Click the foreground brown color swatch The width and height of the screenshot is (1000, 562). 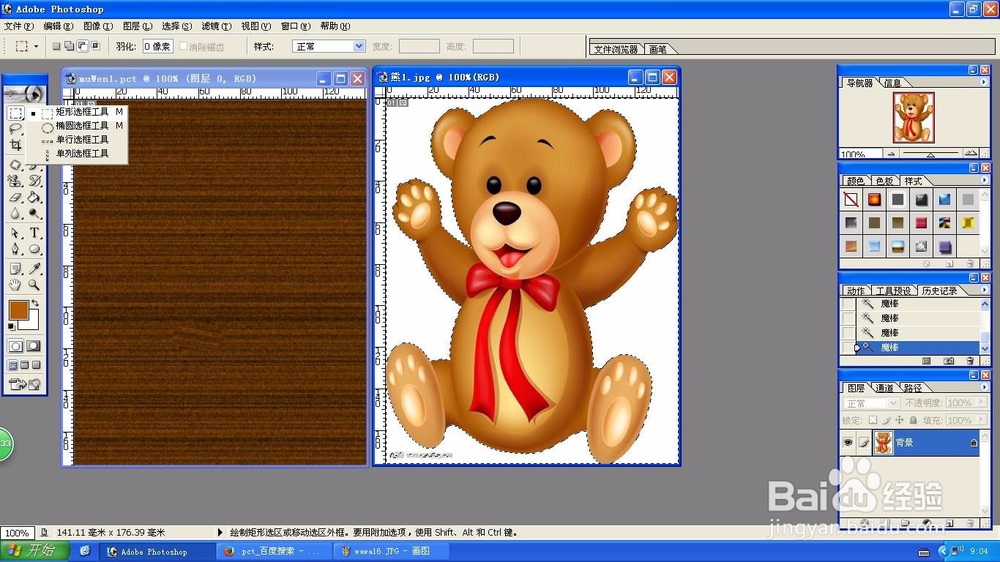(17, 310)
